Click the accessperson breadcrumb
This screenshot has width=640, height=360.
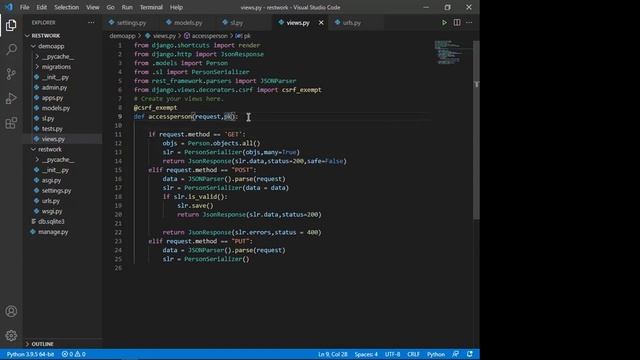tap(209, 36)
